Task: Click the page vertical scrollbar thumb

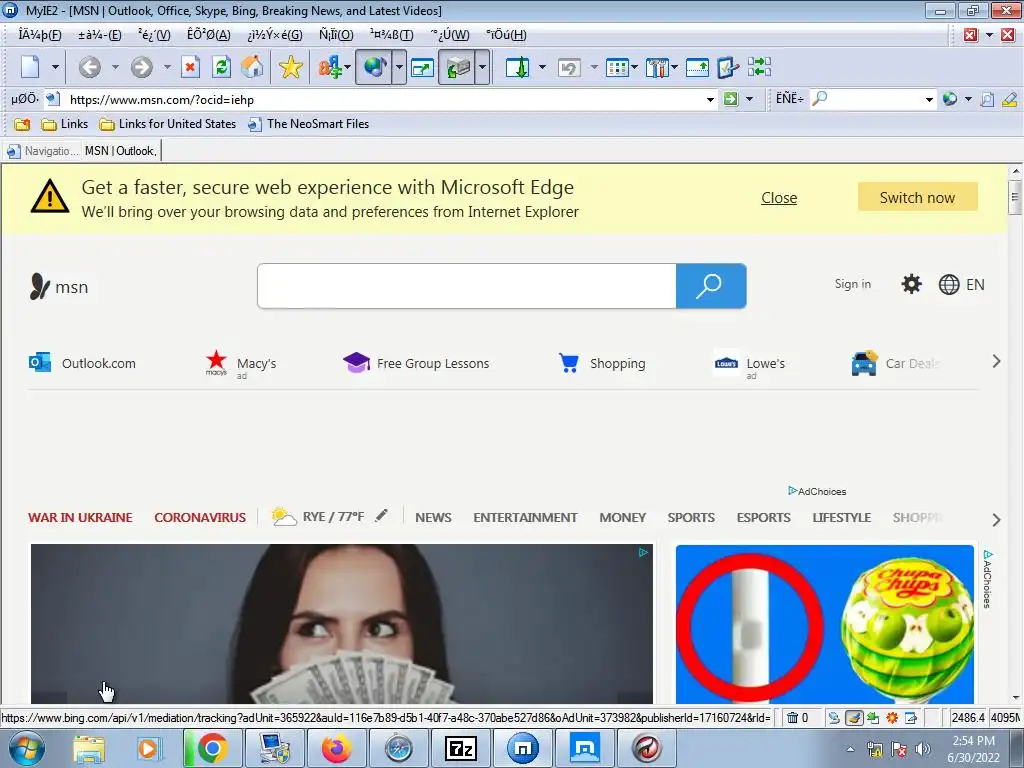Action: (1015, 198)
